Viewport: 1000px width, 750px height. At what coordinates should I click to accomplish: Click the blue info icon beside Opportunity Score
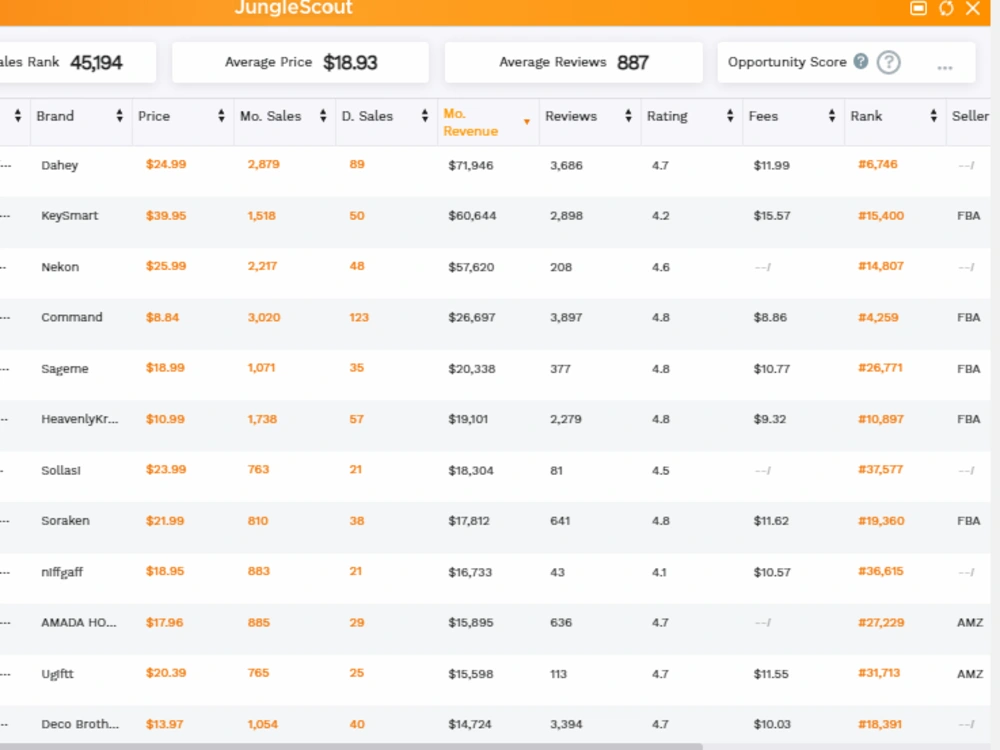(x=861, y=61)
